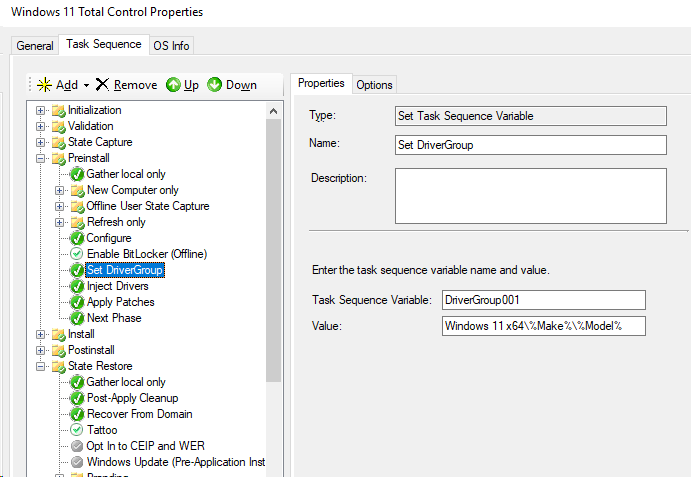Click the Tattoo step icon

click(x=77, y=430)
